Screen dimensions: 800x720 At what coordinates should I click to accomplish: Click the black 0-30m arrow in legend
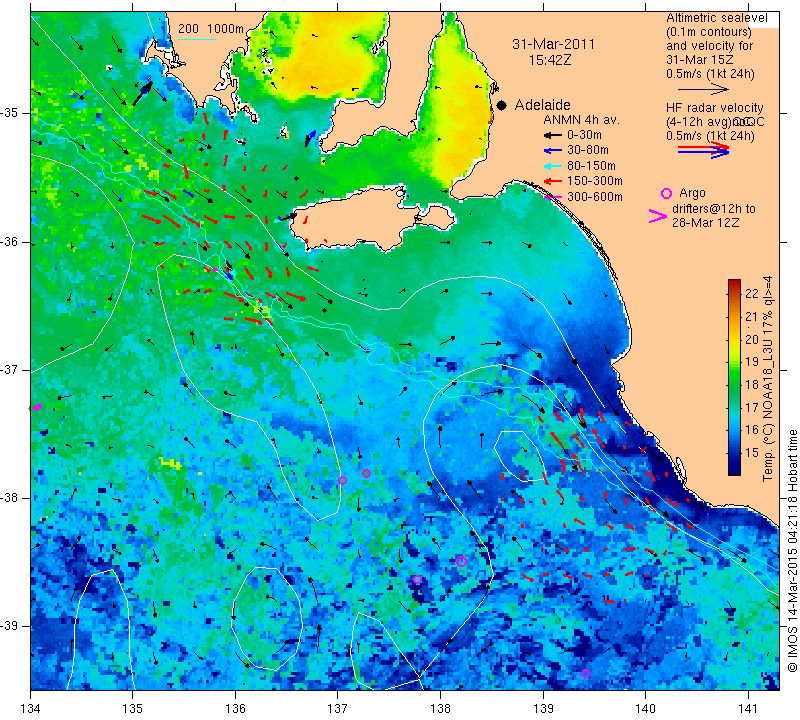coord(552,135)
